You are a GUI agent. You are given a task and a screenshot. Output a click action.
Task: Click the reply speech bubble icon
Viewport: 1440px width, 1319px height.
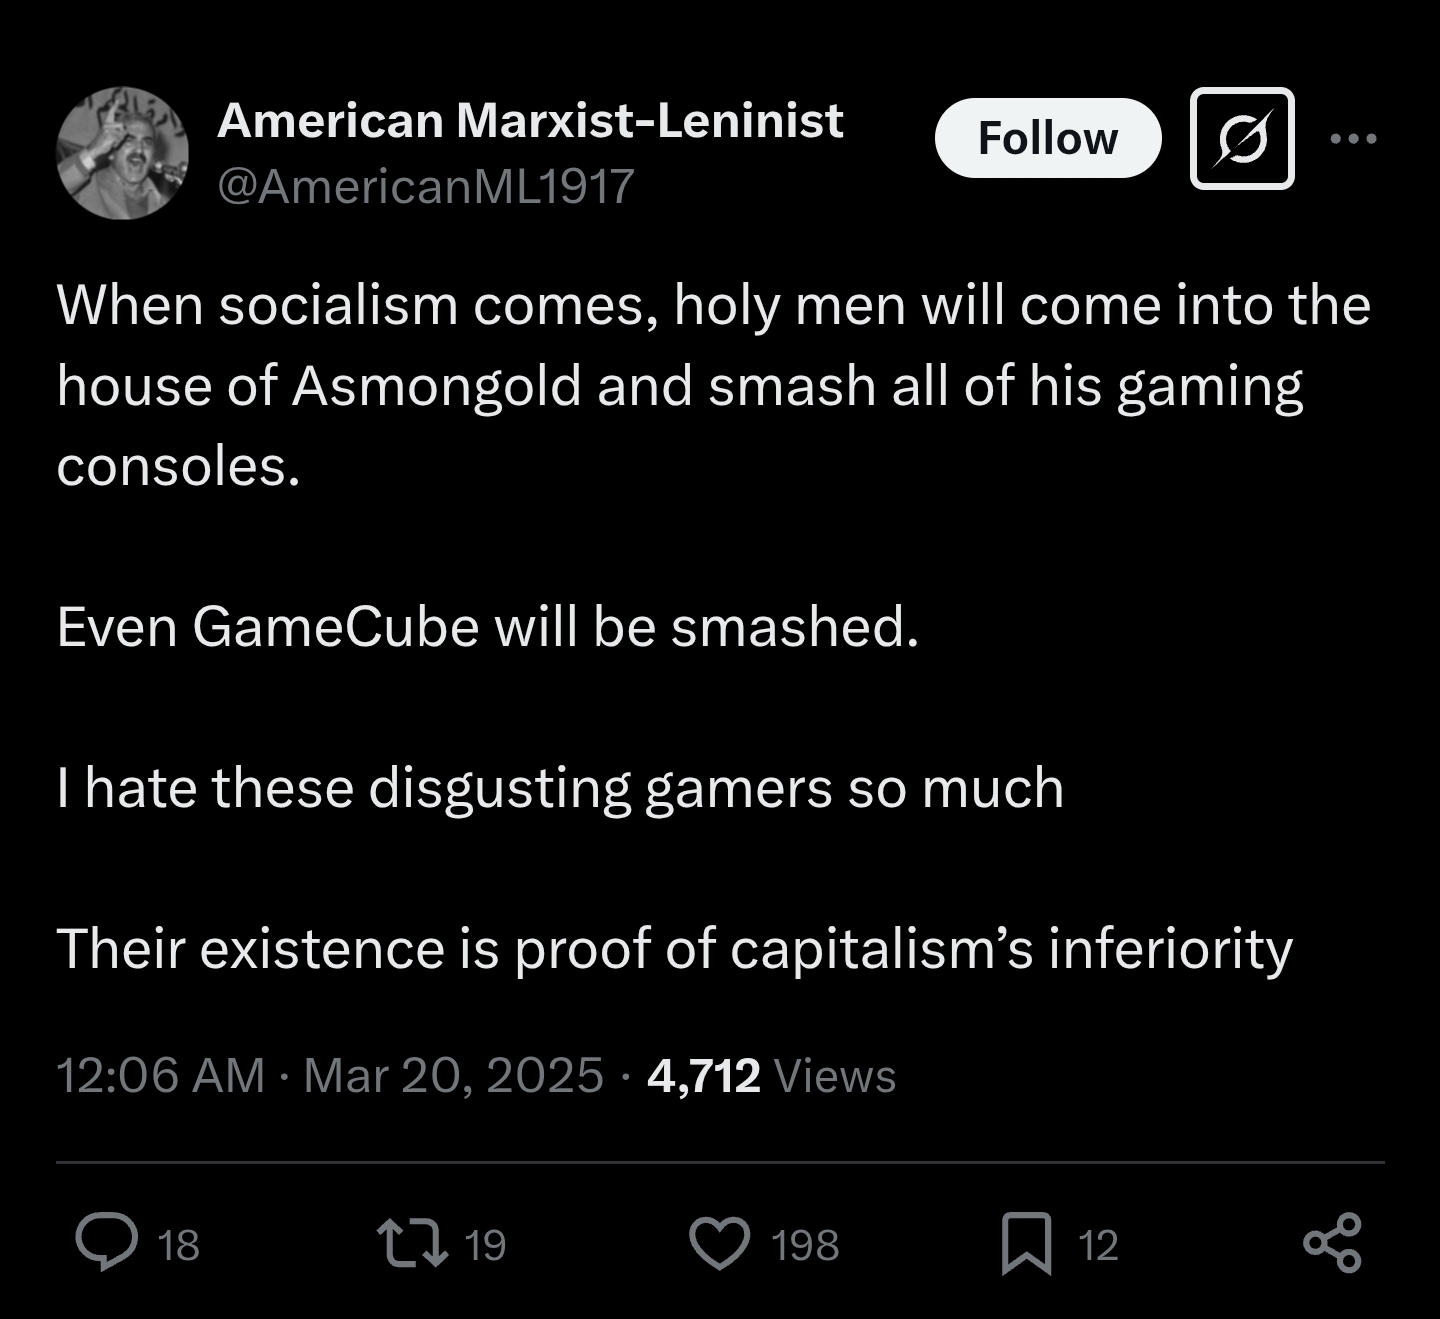pyautogui.click(x=108, y=1243)
